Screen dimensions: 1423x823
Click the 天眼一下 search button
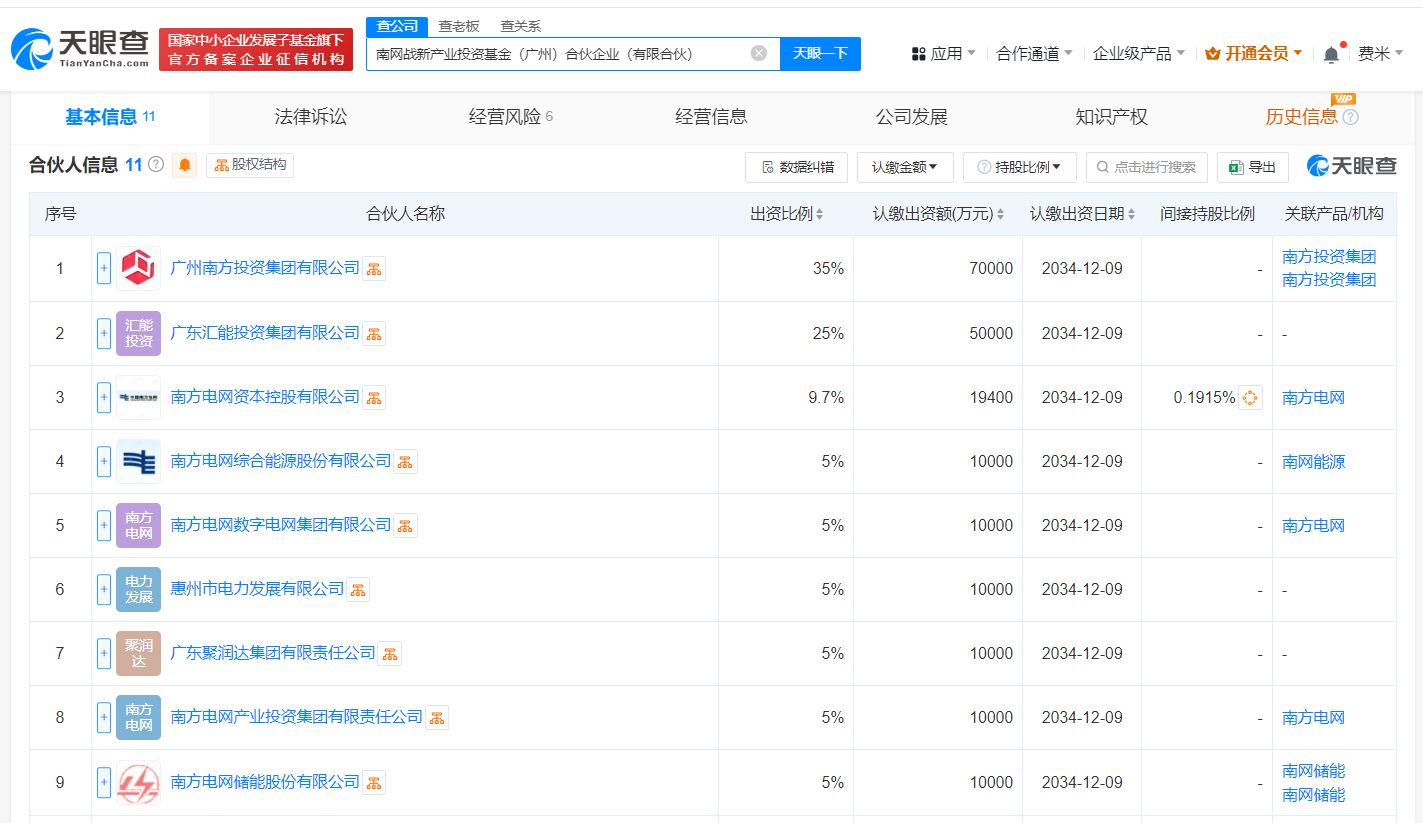(820, 54)
